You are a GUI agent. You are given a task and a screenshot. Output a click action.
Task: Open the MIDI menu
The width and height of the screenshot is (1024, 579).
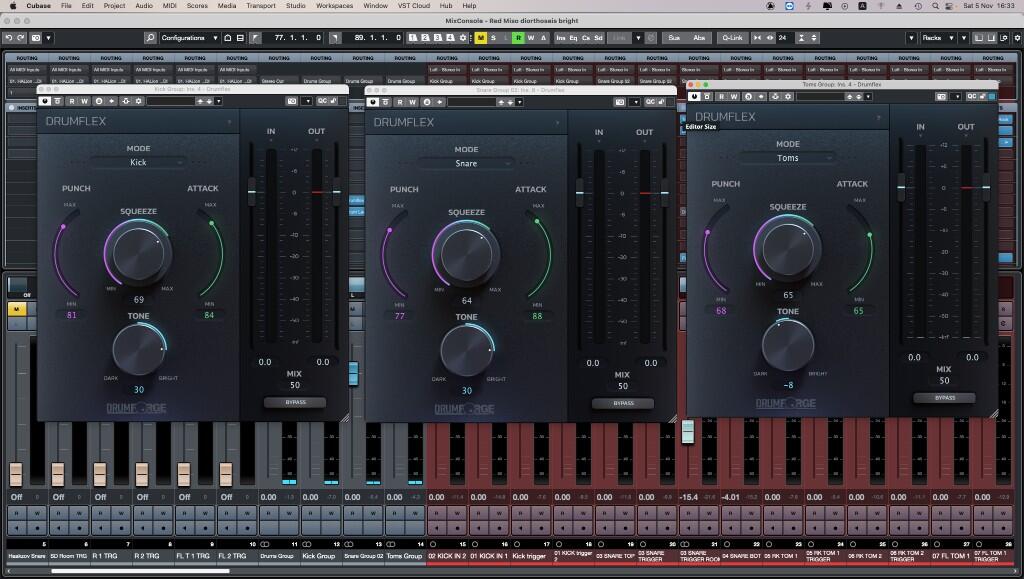(x=169, y=5)
